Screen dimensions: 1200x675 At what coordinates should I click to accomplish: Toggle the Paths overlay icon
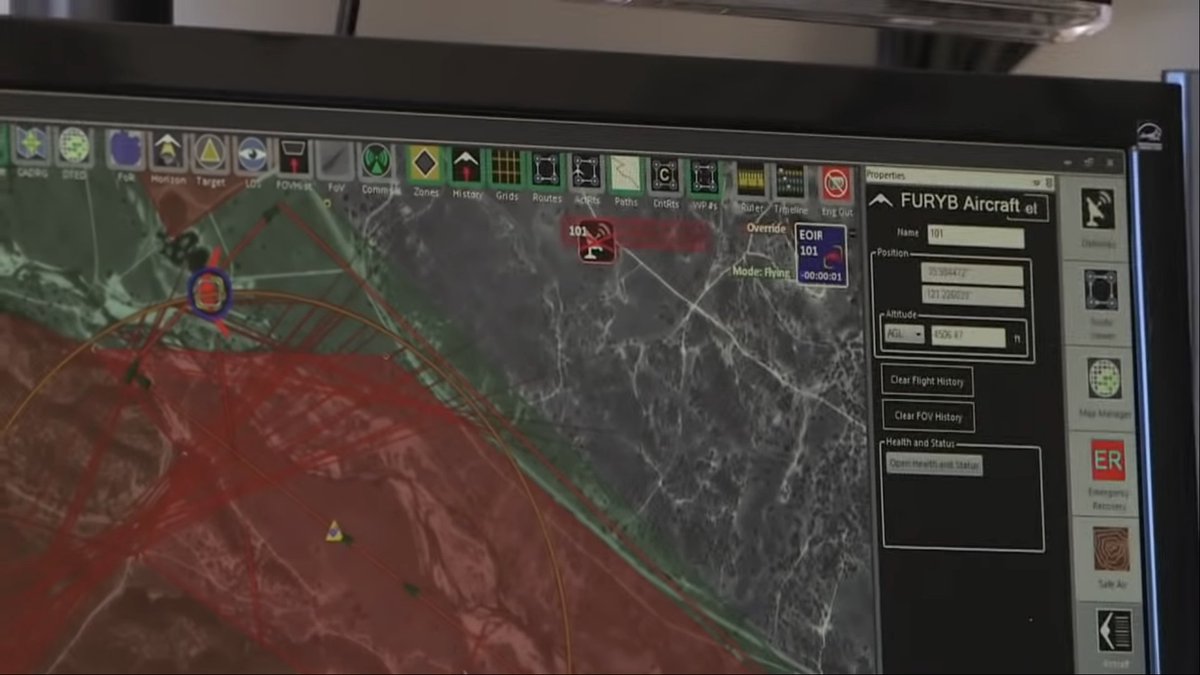tap(626, 173)
